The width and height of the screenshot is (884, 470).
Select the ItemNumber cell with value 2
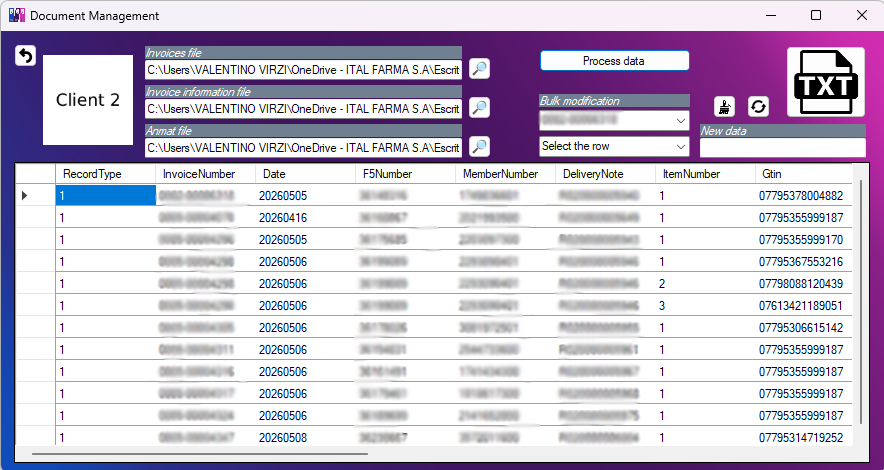click(704, 283)
